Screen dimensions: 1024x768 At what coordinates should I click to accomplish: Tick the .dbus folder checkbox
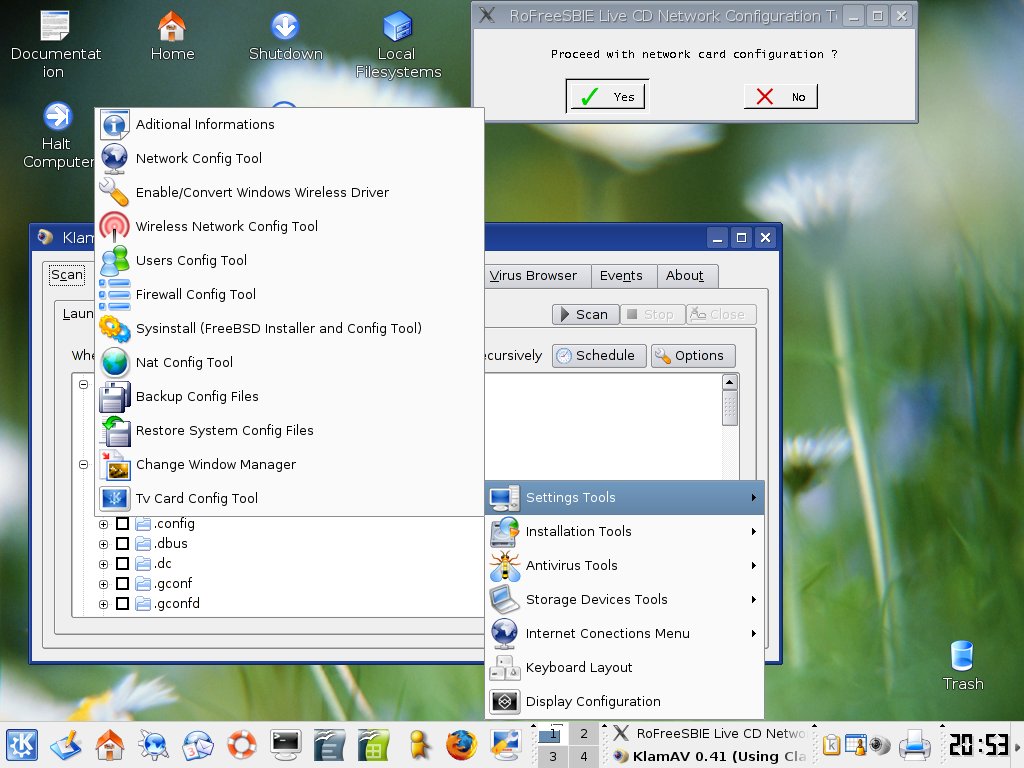point(122,544)
